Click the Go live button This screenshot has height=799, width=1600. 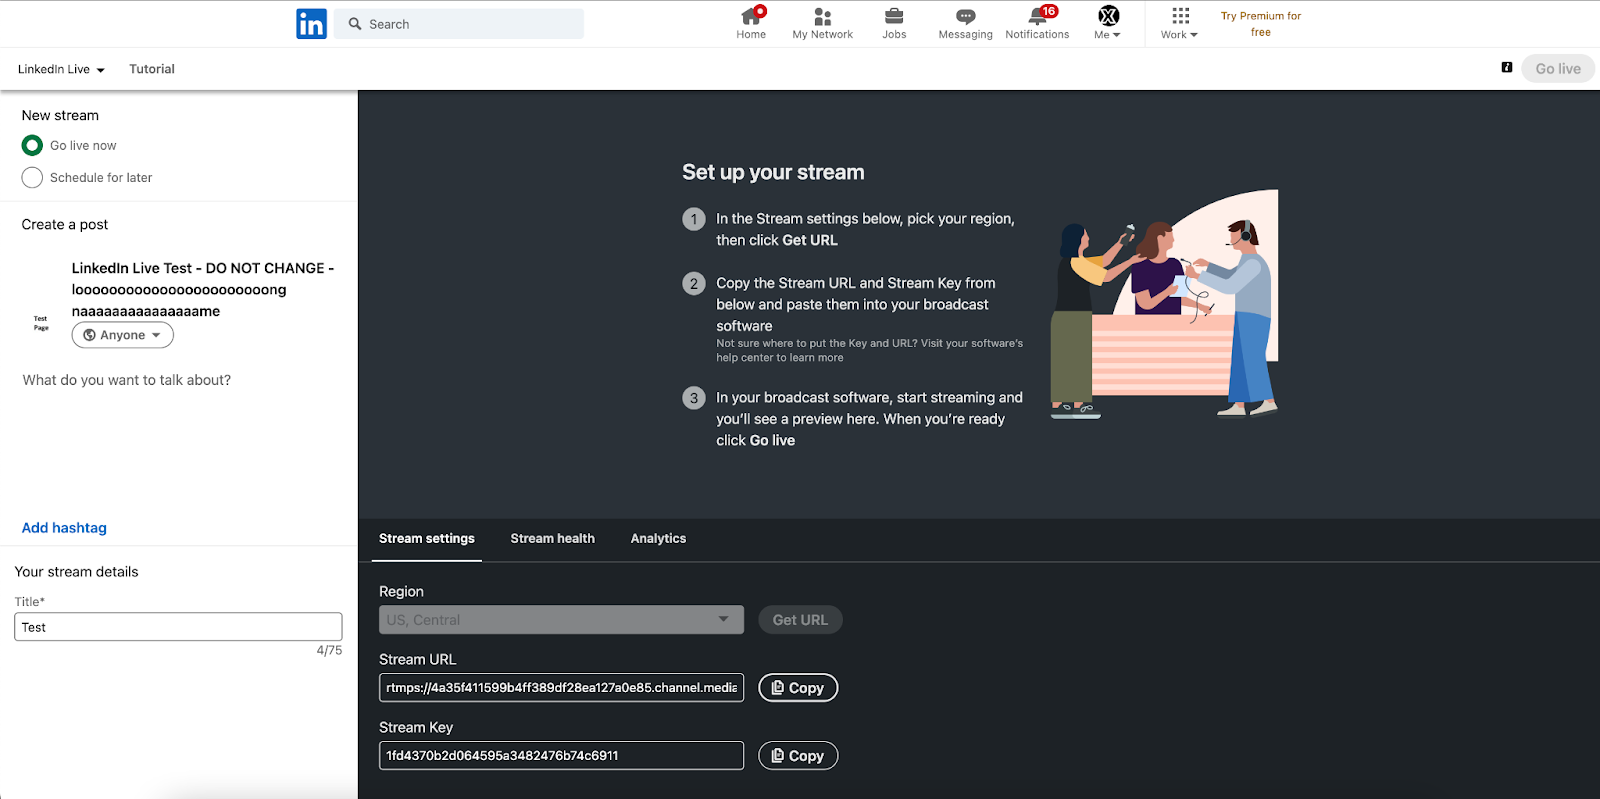point(1558,69)
